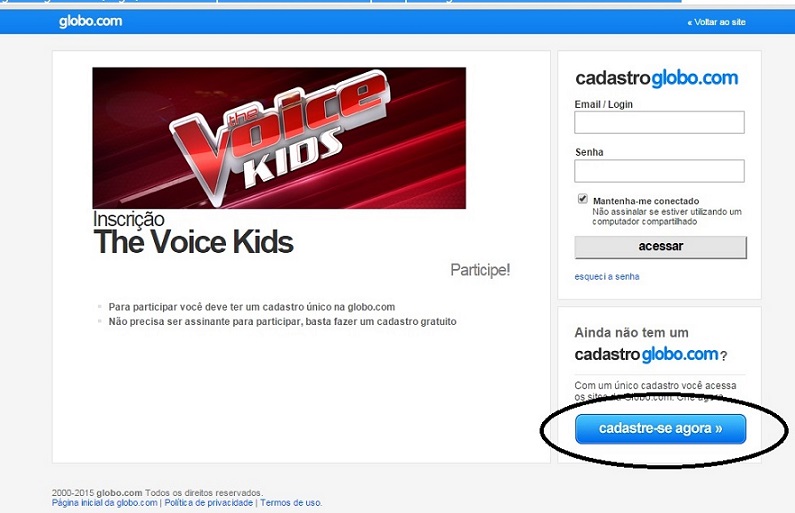Screen dimensions: 795x513
Task: Click the cadastre-se agora button
Action: [x=660, y=429]
